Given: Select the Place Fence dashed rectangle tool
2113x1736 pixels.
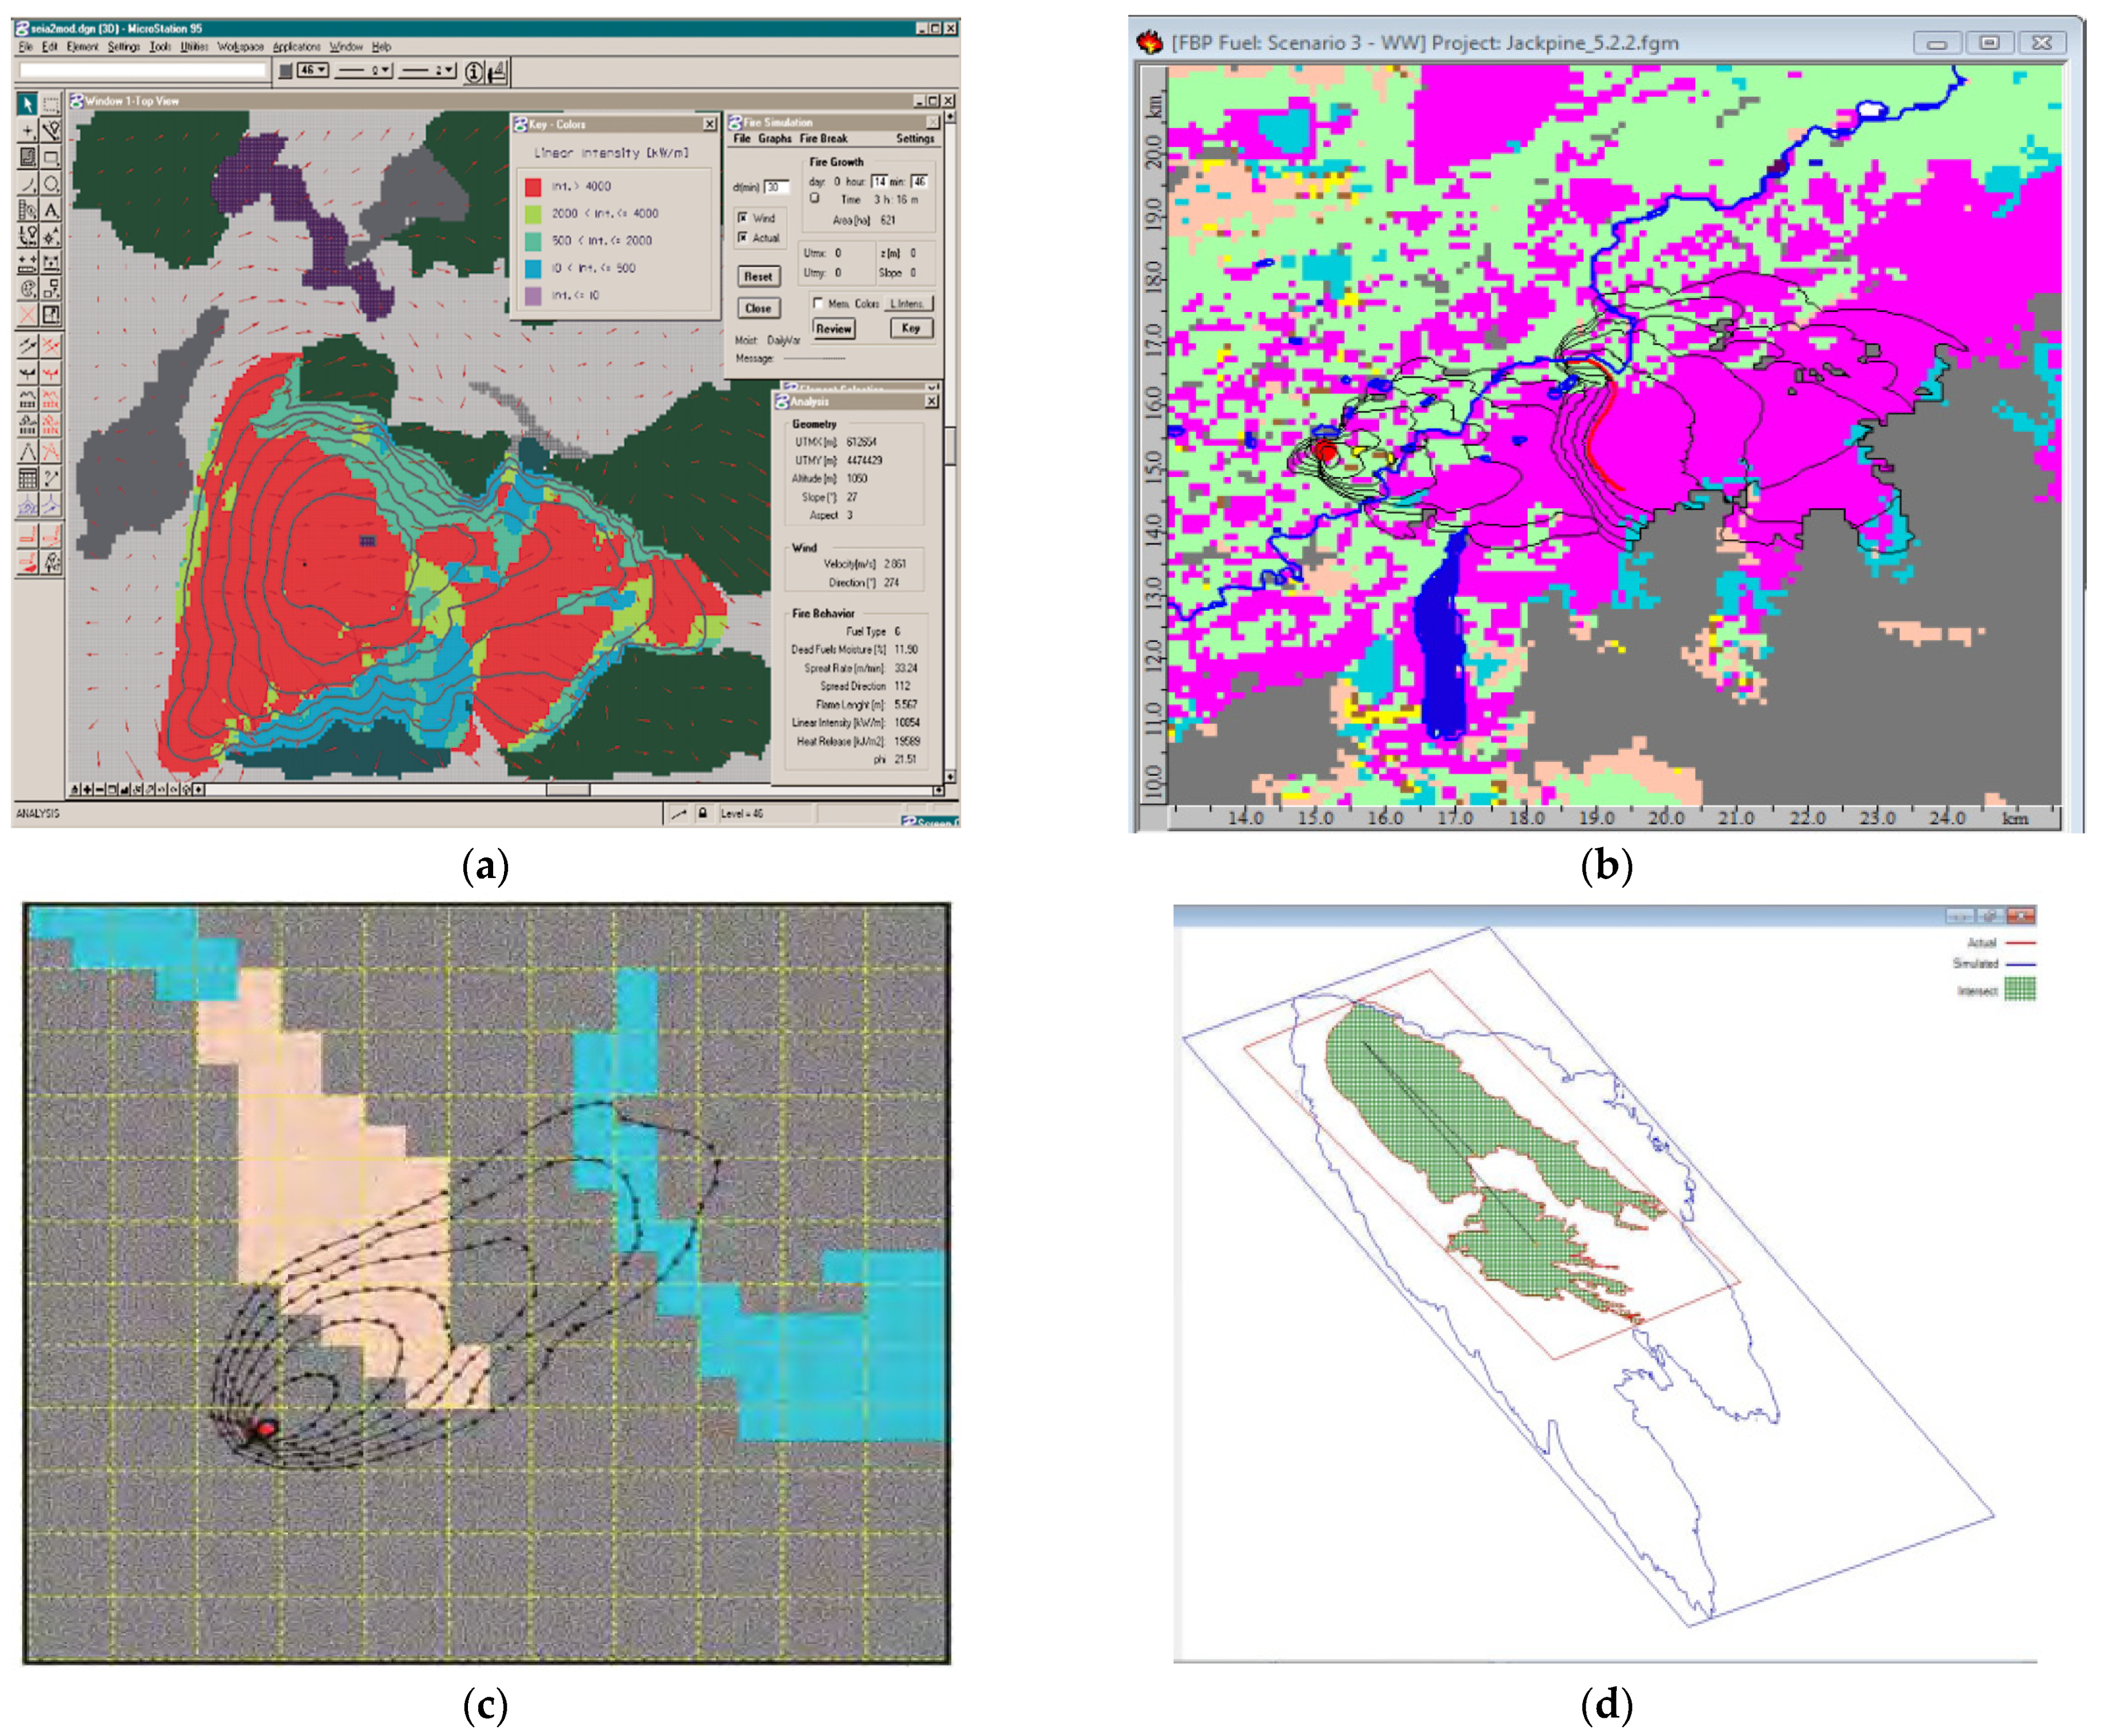Looking at the screenshot, I should [51, 104].
